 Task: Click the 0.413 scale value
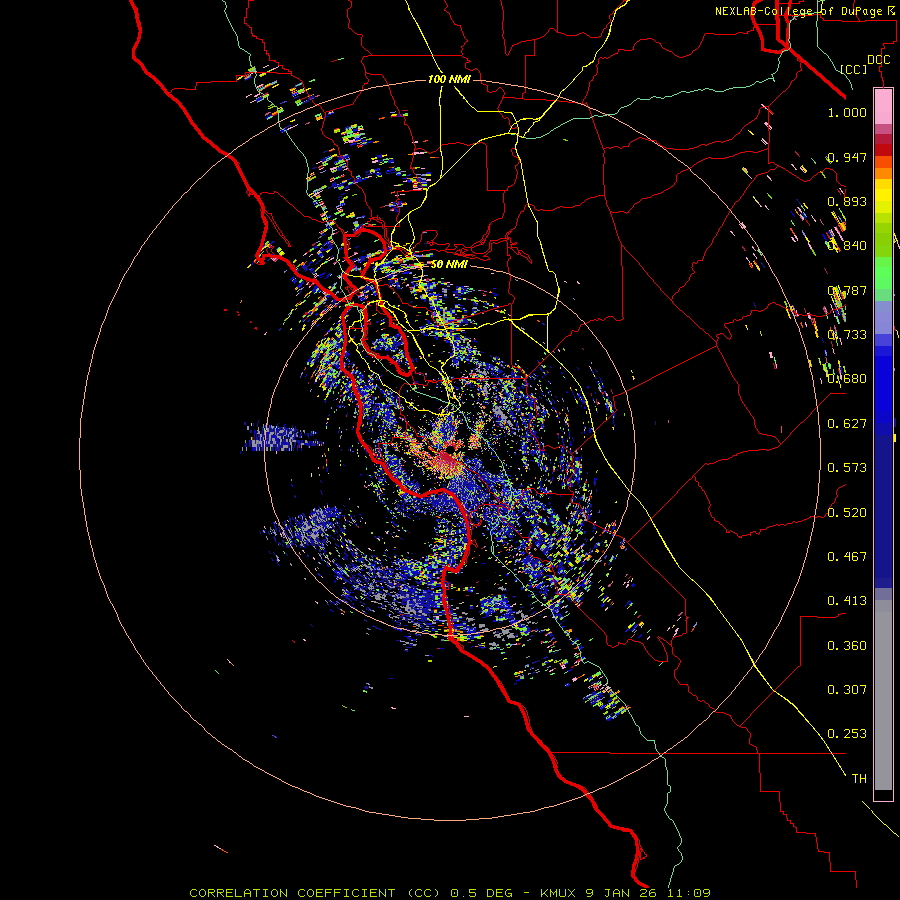point(847,601)
